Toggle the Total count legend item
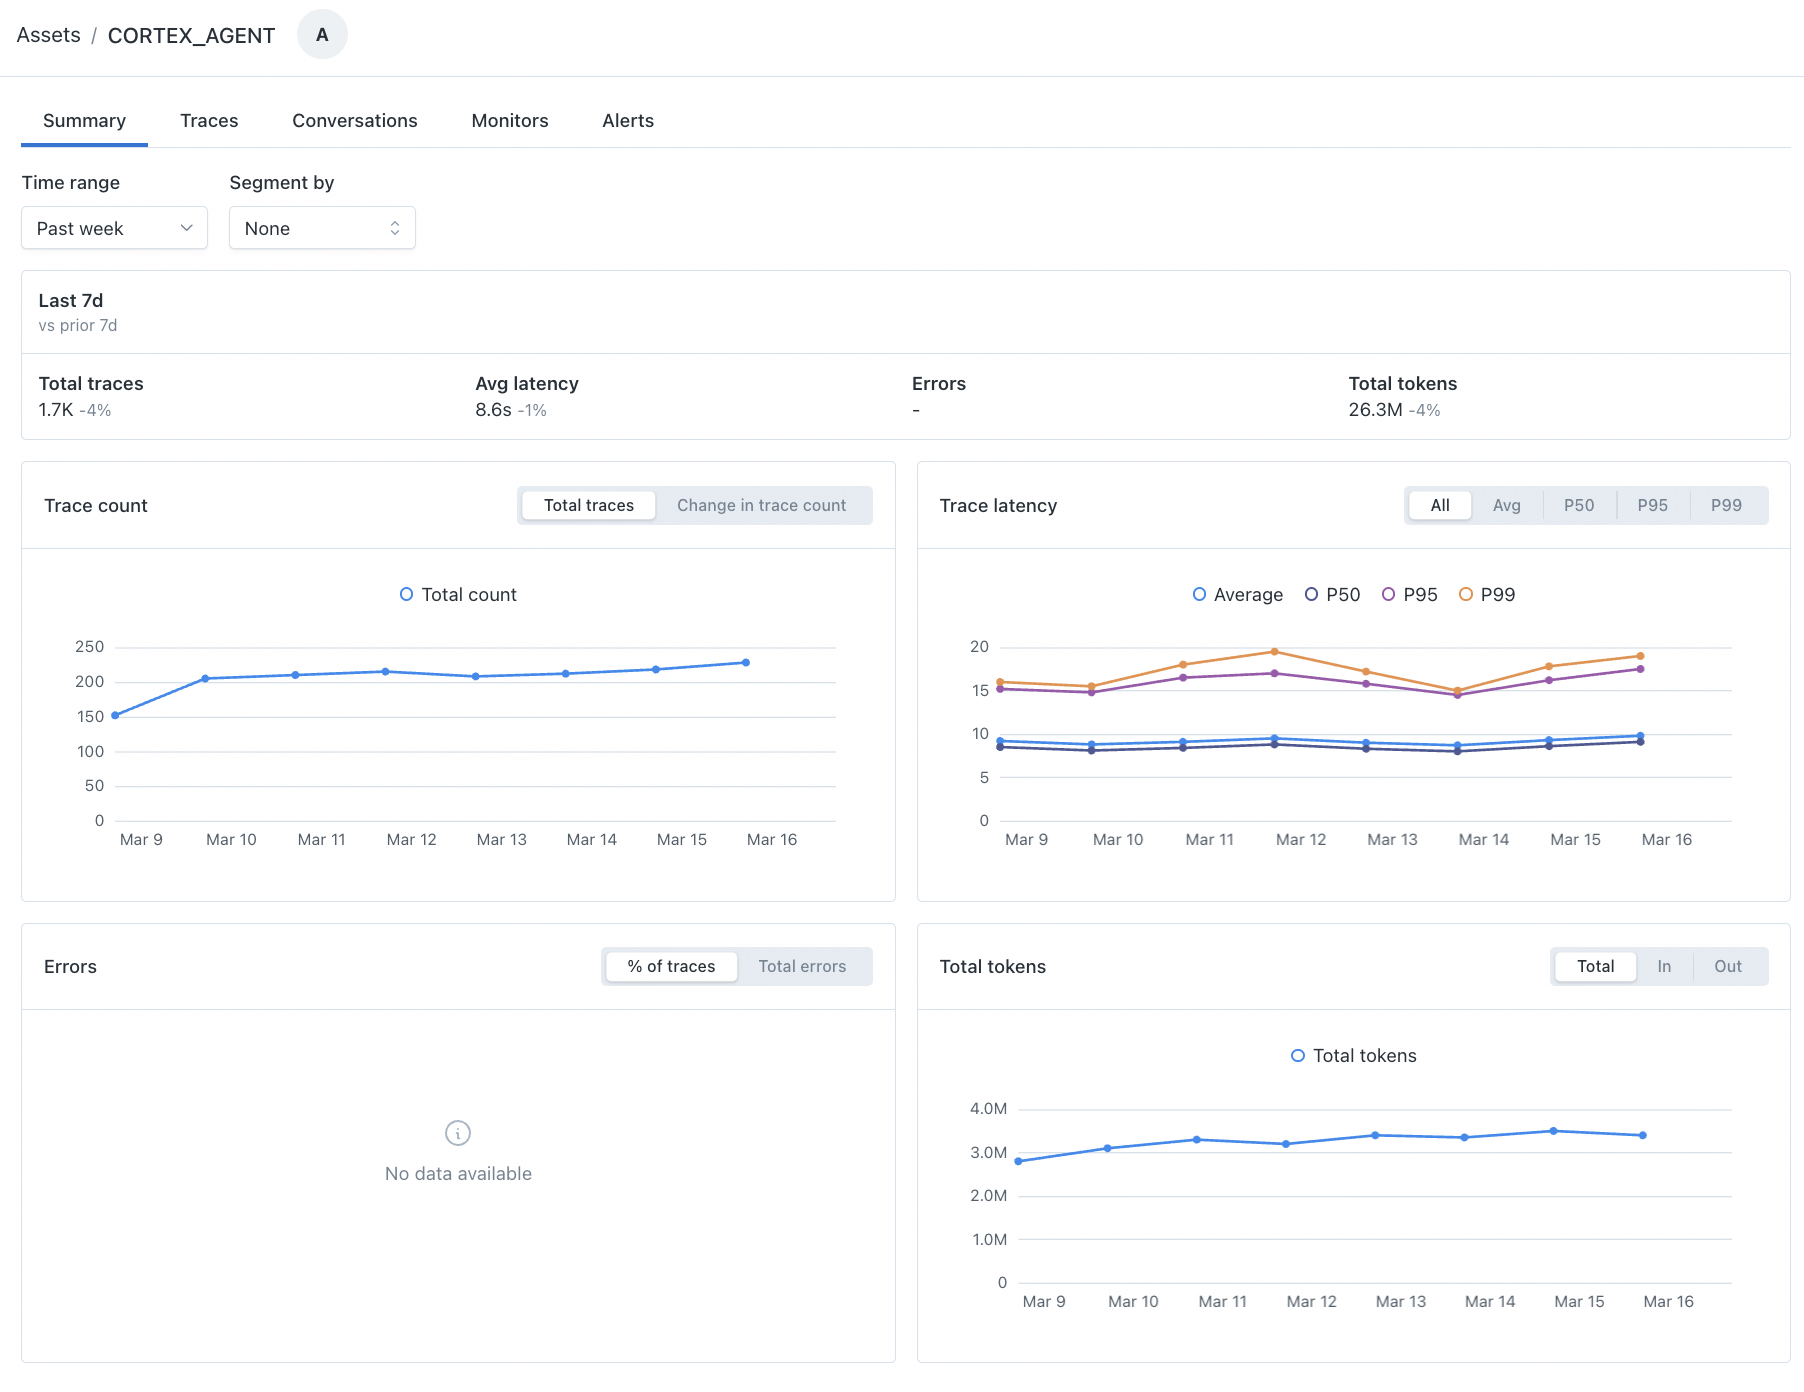 click(458, 594)
